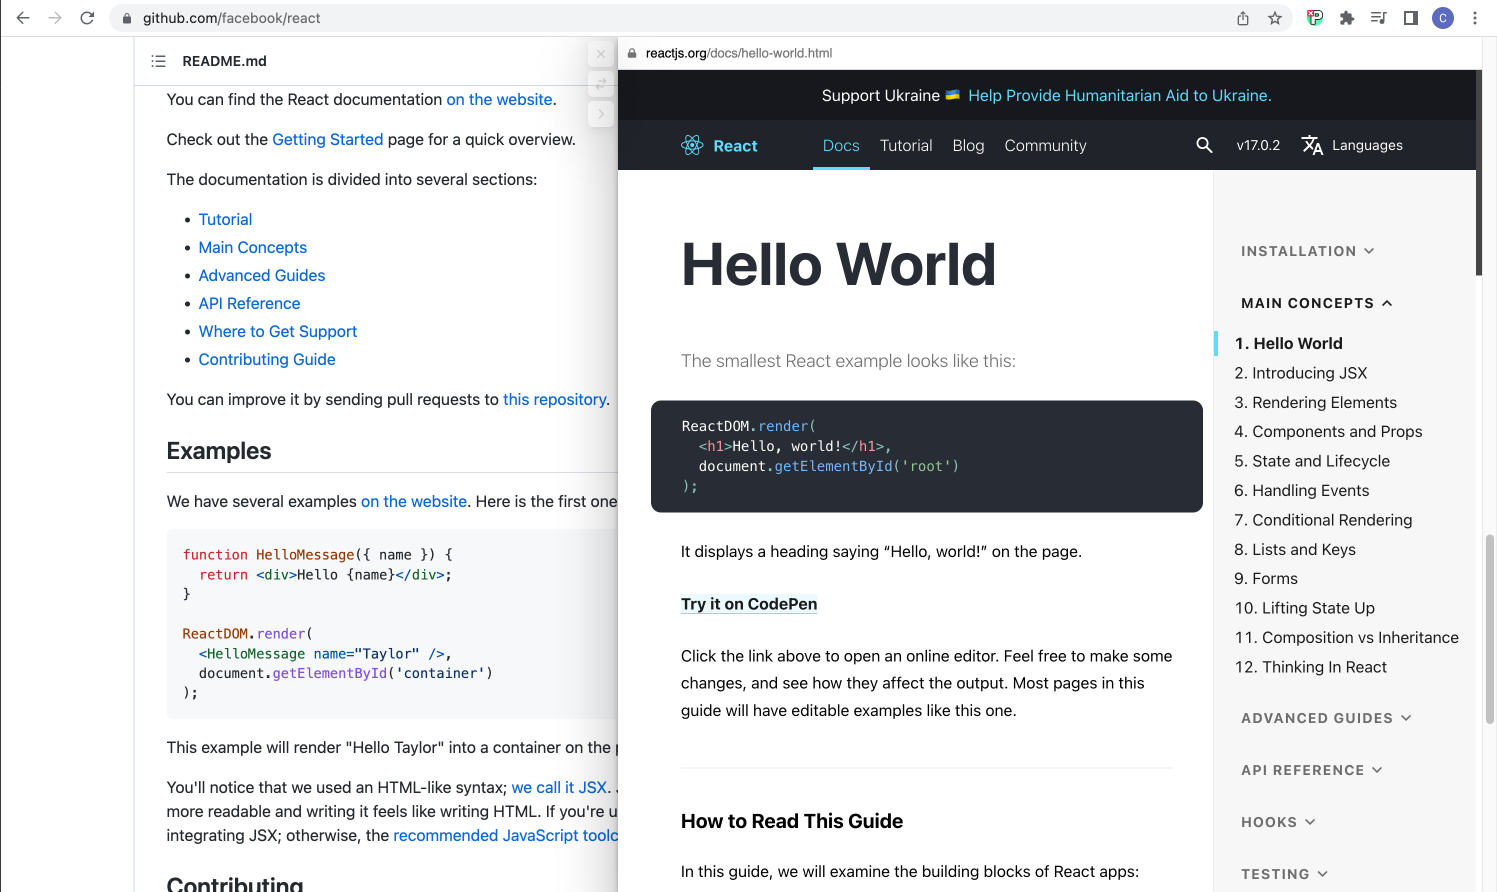Select 10. Lifting State Up
This screenshot has height=892, width=1497.
(1305, 608)
